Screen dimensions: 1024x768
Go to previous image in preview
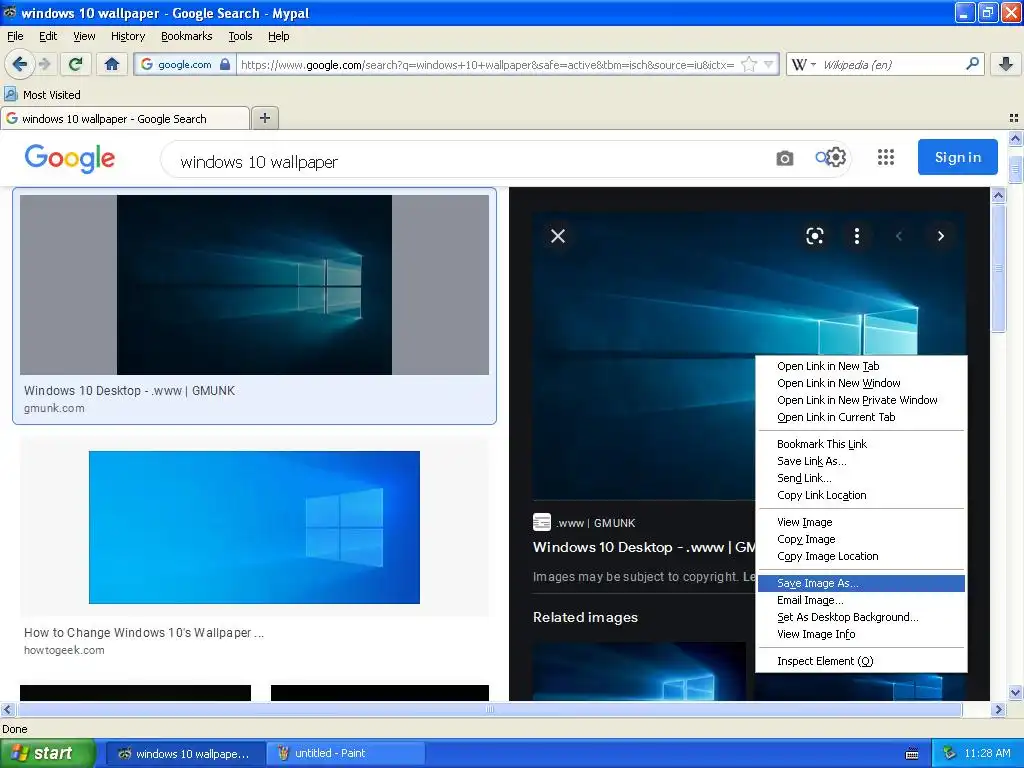tap(899, 236)
